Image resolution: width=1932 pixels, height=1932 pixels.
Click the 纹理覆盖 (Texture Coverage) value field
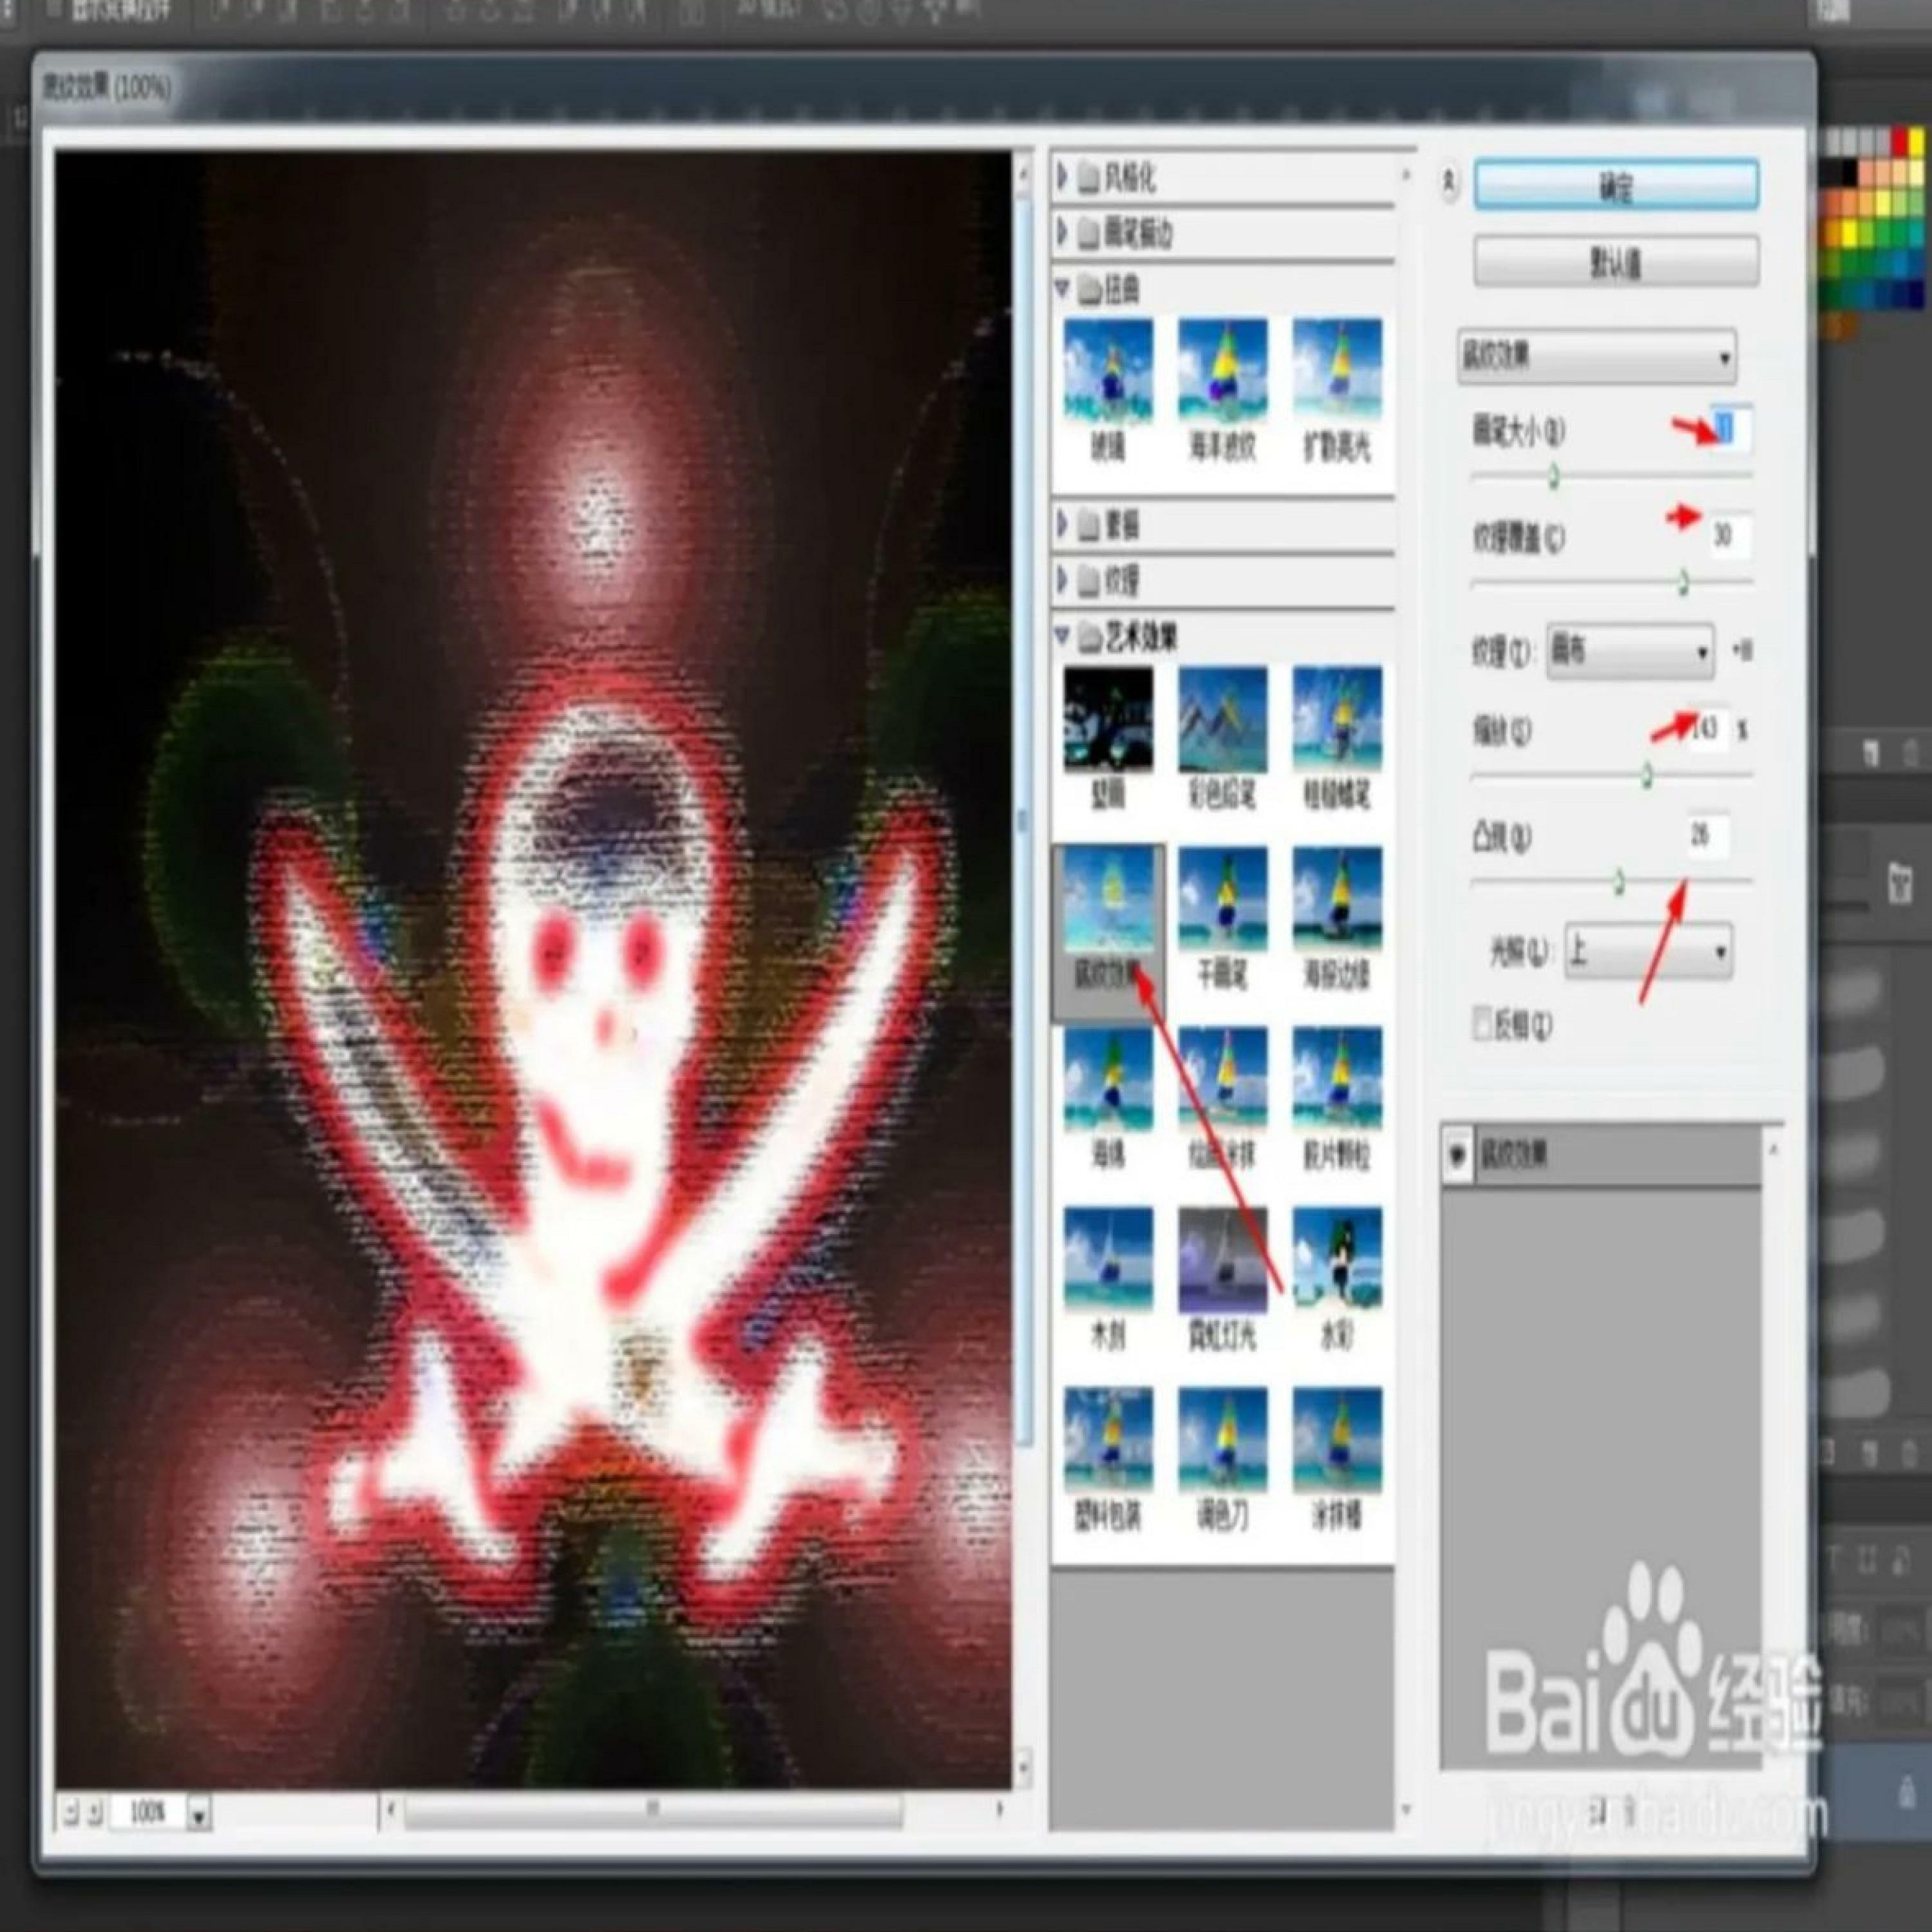(x=1727, y=536)
